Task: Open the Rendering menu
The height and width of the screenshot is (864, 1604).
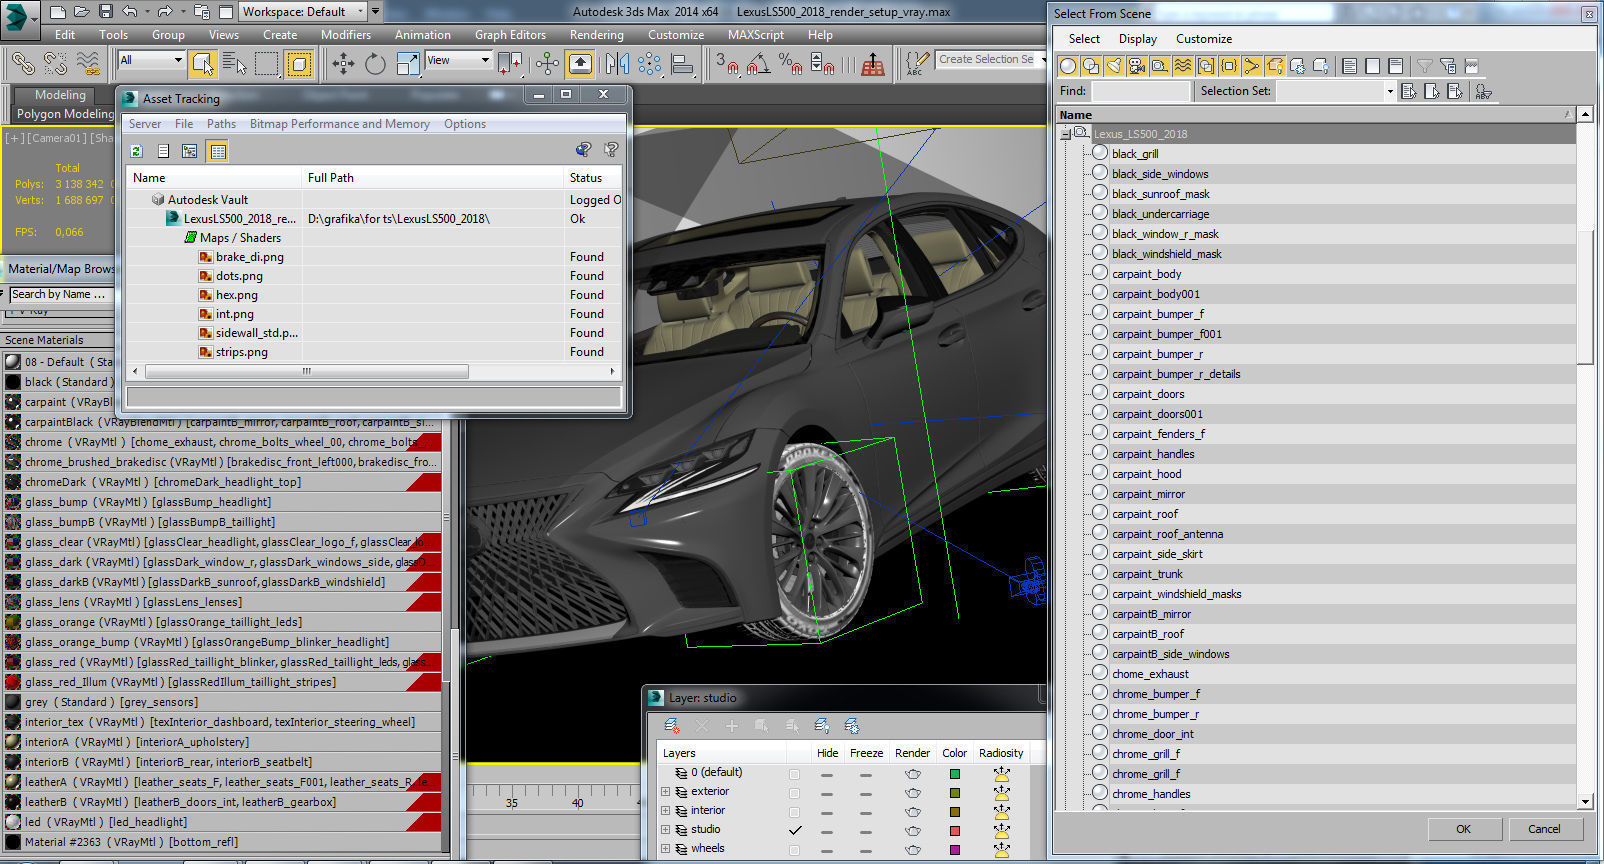Action: [597, 35]
